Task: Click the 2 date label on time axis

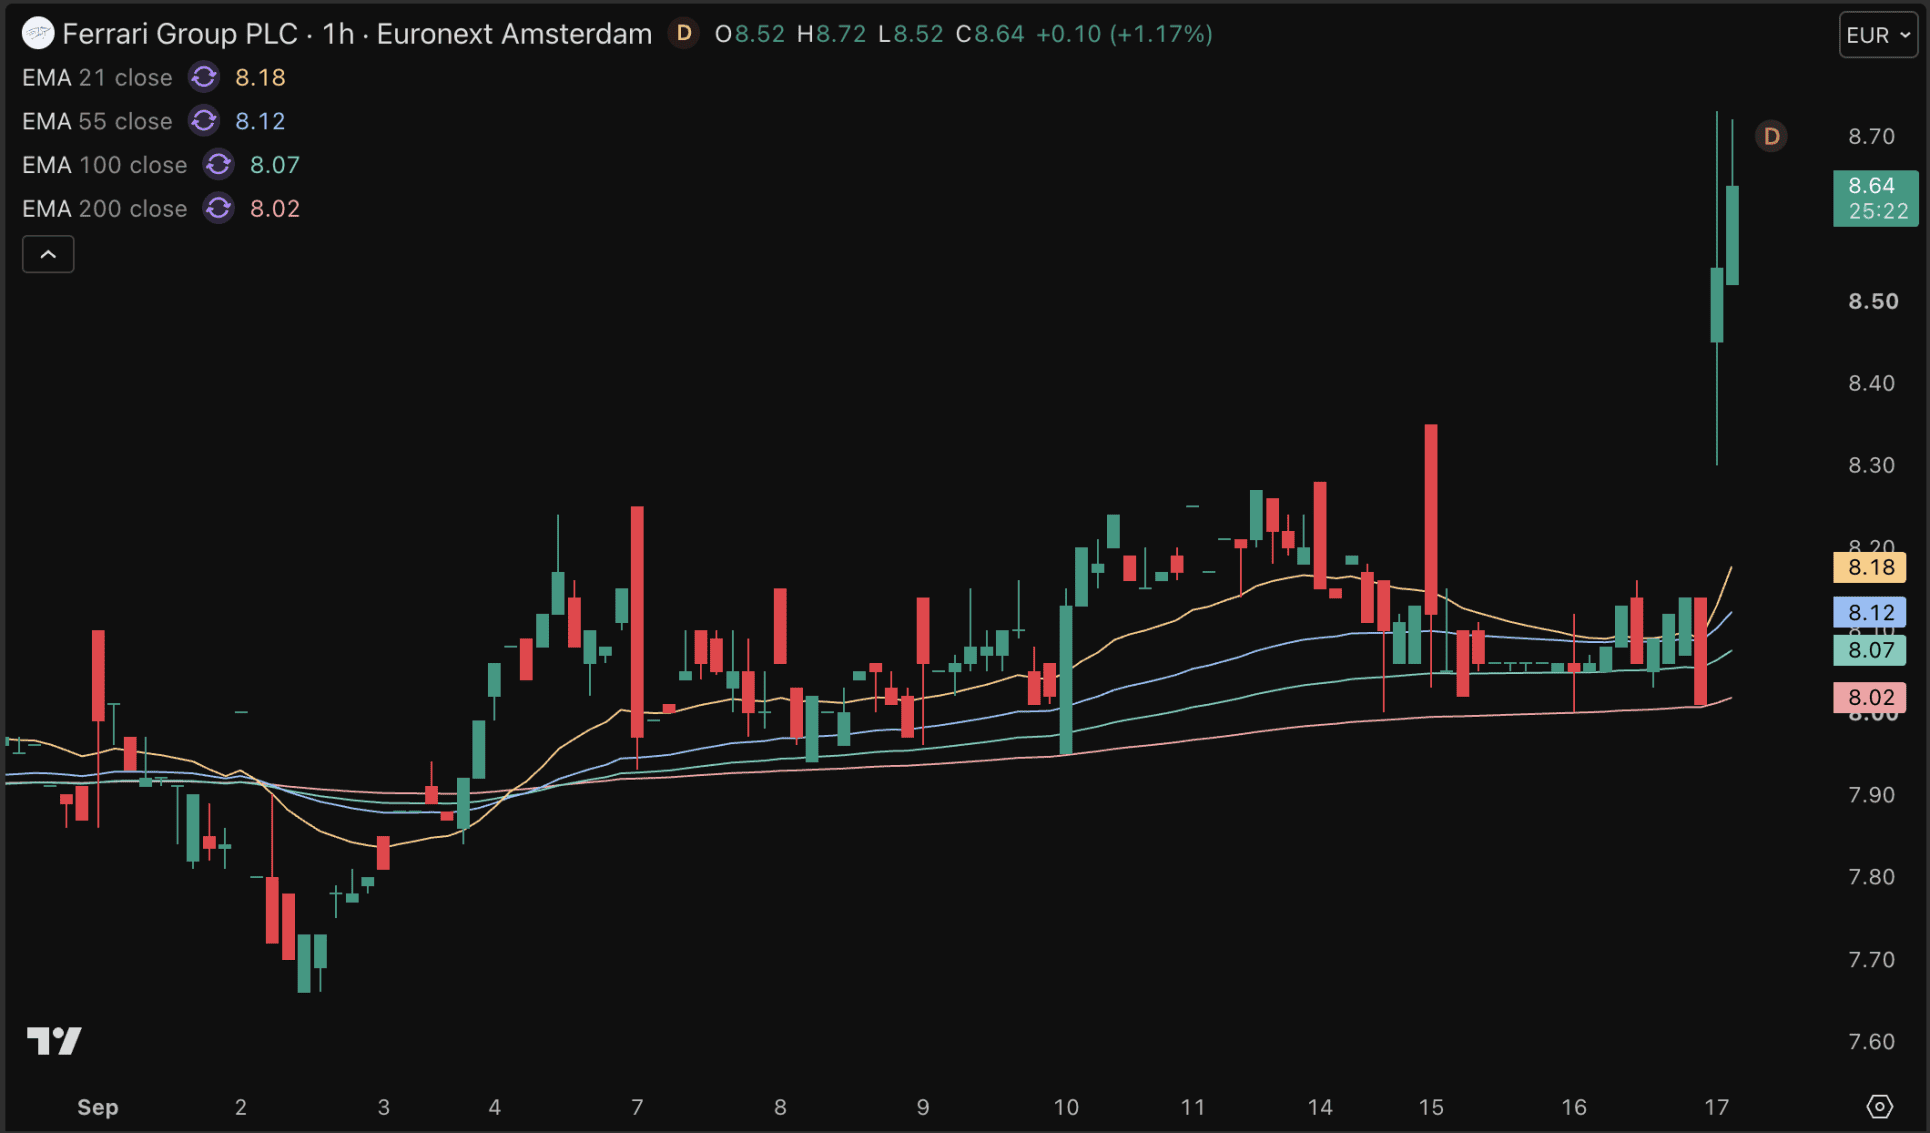Action: pyautogui.click(x=241, y=1107)
